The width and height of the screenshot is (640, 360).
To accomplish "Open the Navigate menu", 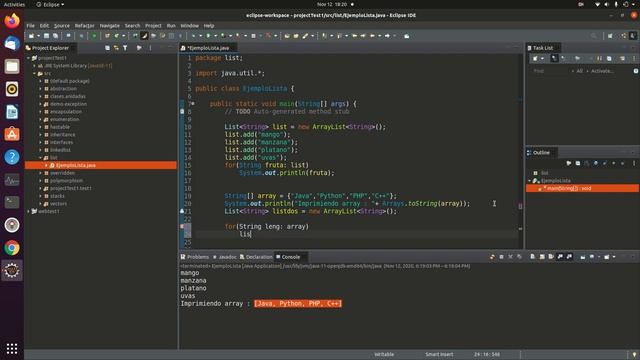I will [x=110, y=25].
